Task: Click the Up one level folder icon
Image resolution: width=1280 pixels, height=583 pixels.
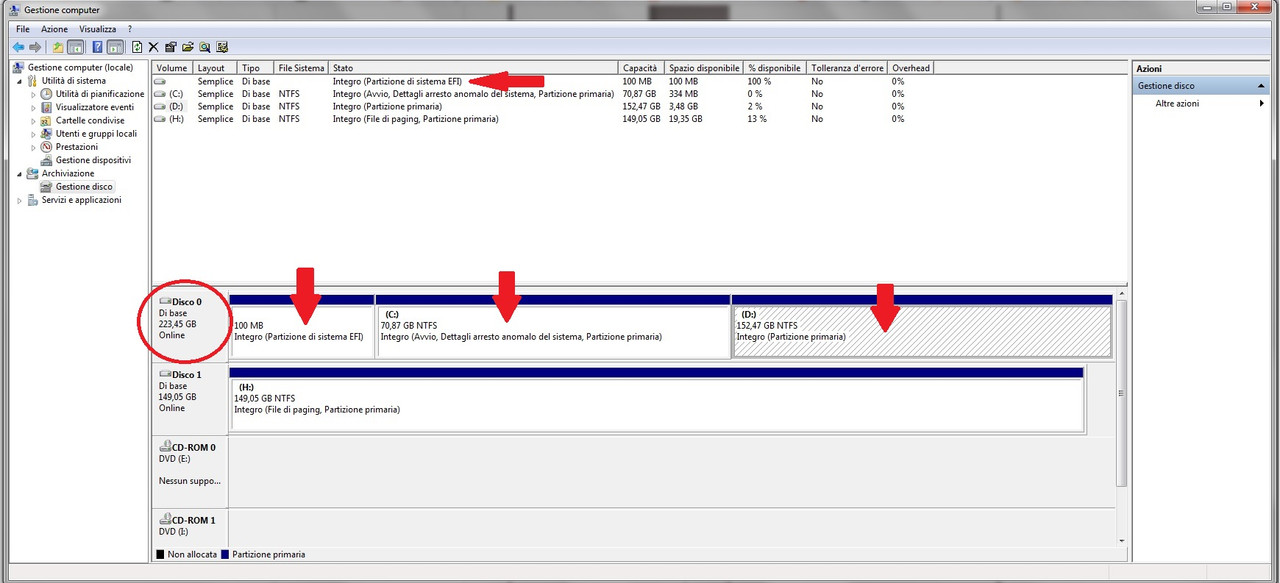Action: pos(58,47)
